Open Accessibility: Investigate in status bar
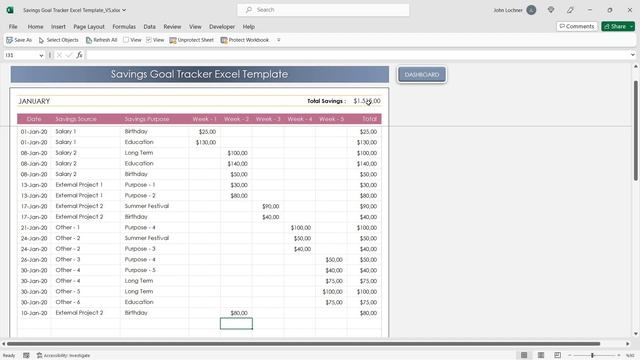640x360 pixels. point(63,355)
